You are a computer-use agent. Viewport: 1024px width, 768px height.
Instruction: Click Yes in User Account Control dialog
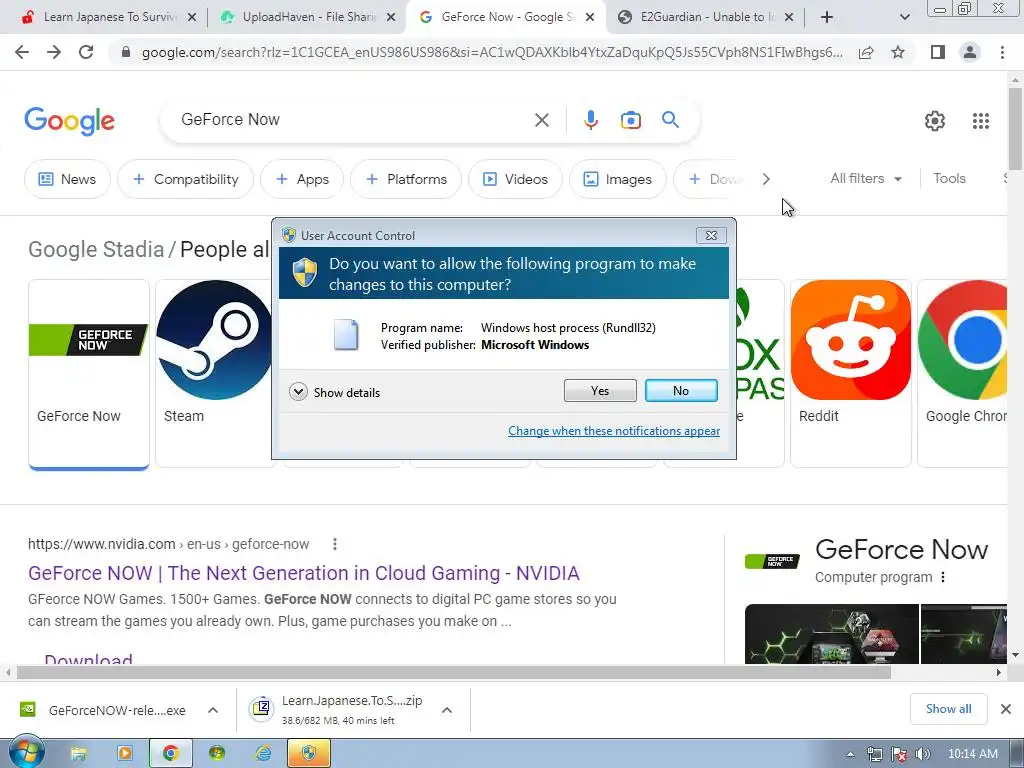(x=600, y=391)
